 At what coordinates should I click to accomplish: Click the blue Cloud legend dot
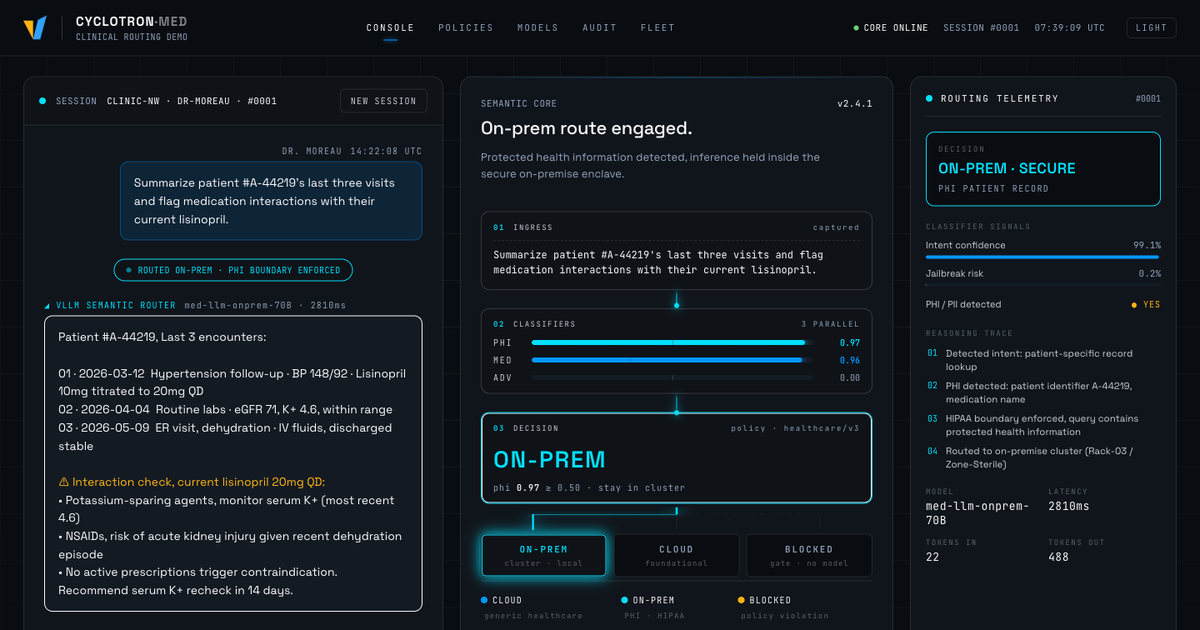[485, 601]
